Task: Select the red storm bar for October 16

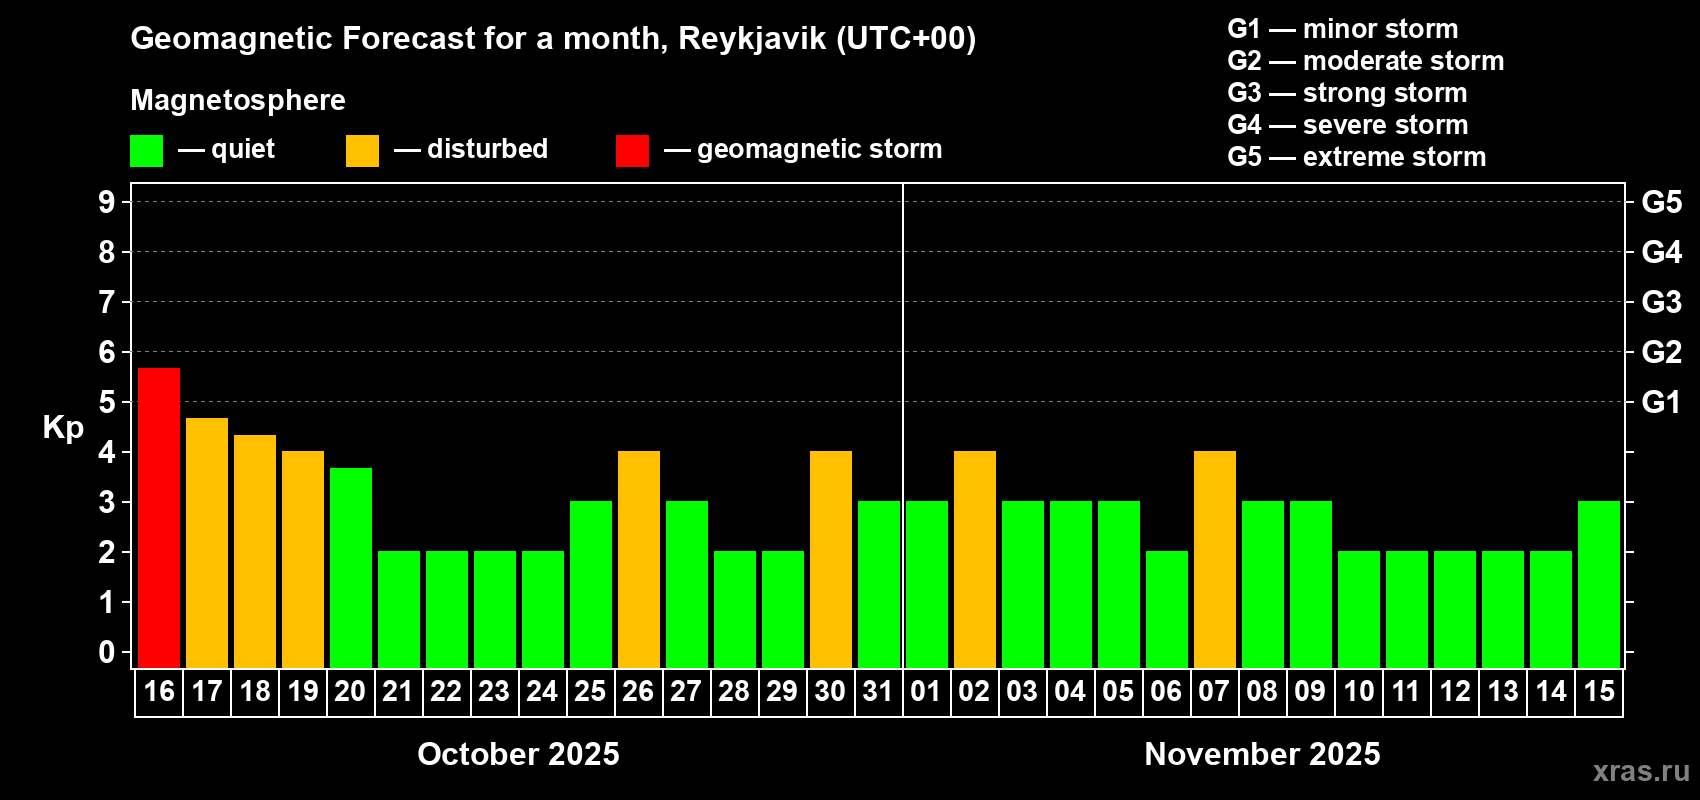Action: [x=159, y=518]
